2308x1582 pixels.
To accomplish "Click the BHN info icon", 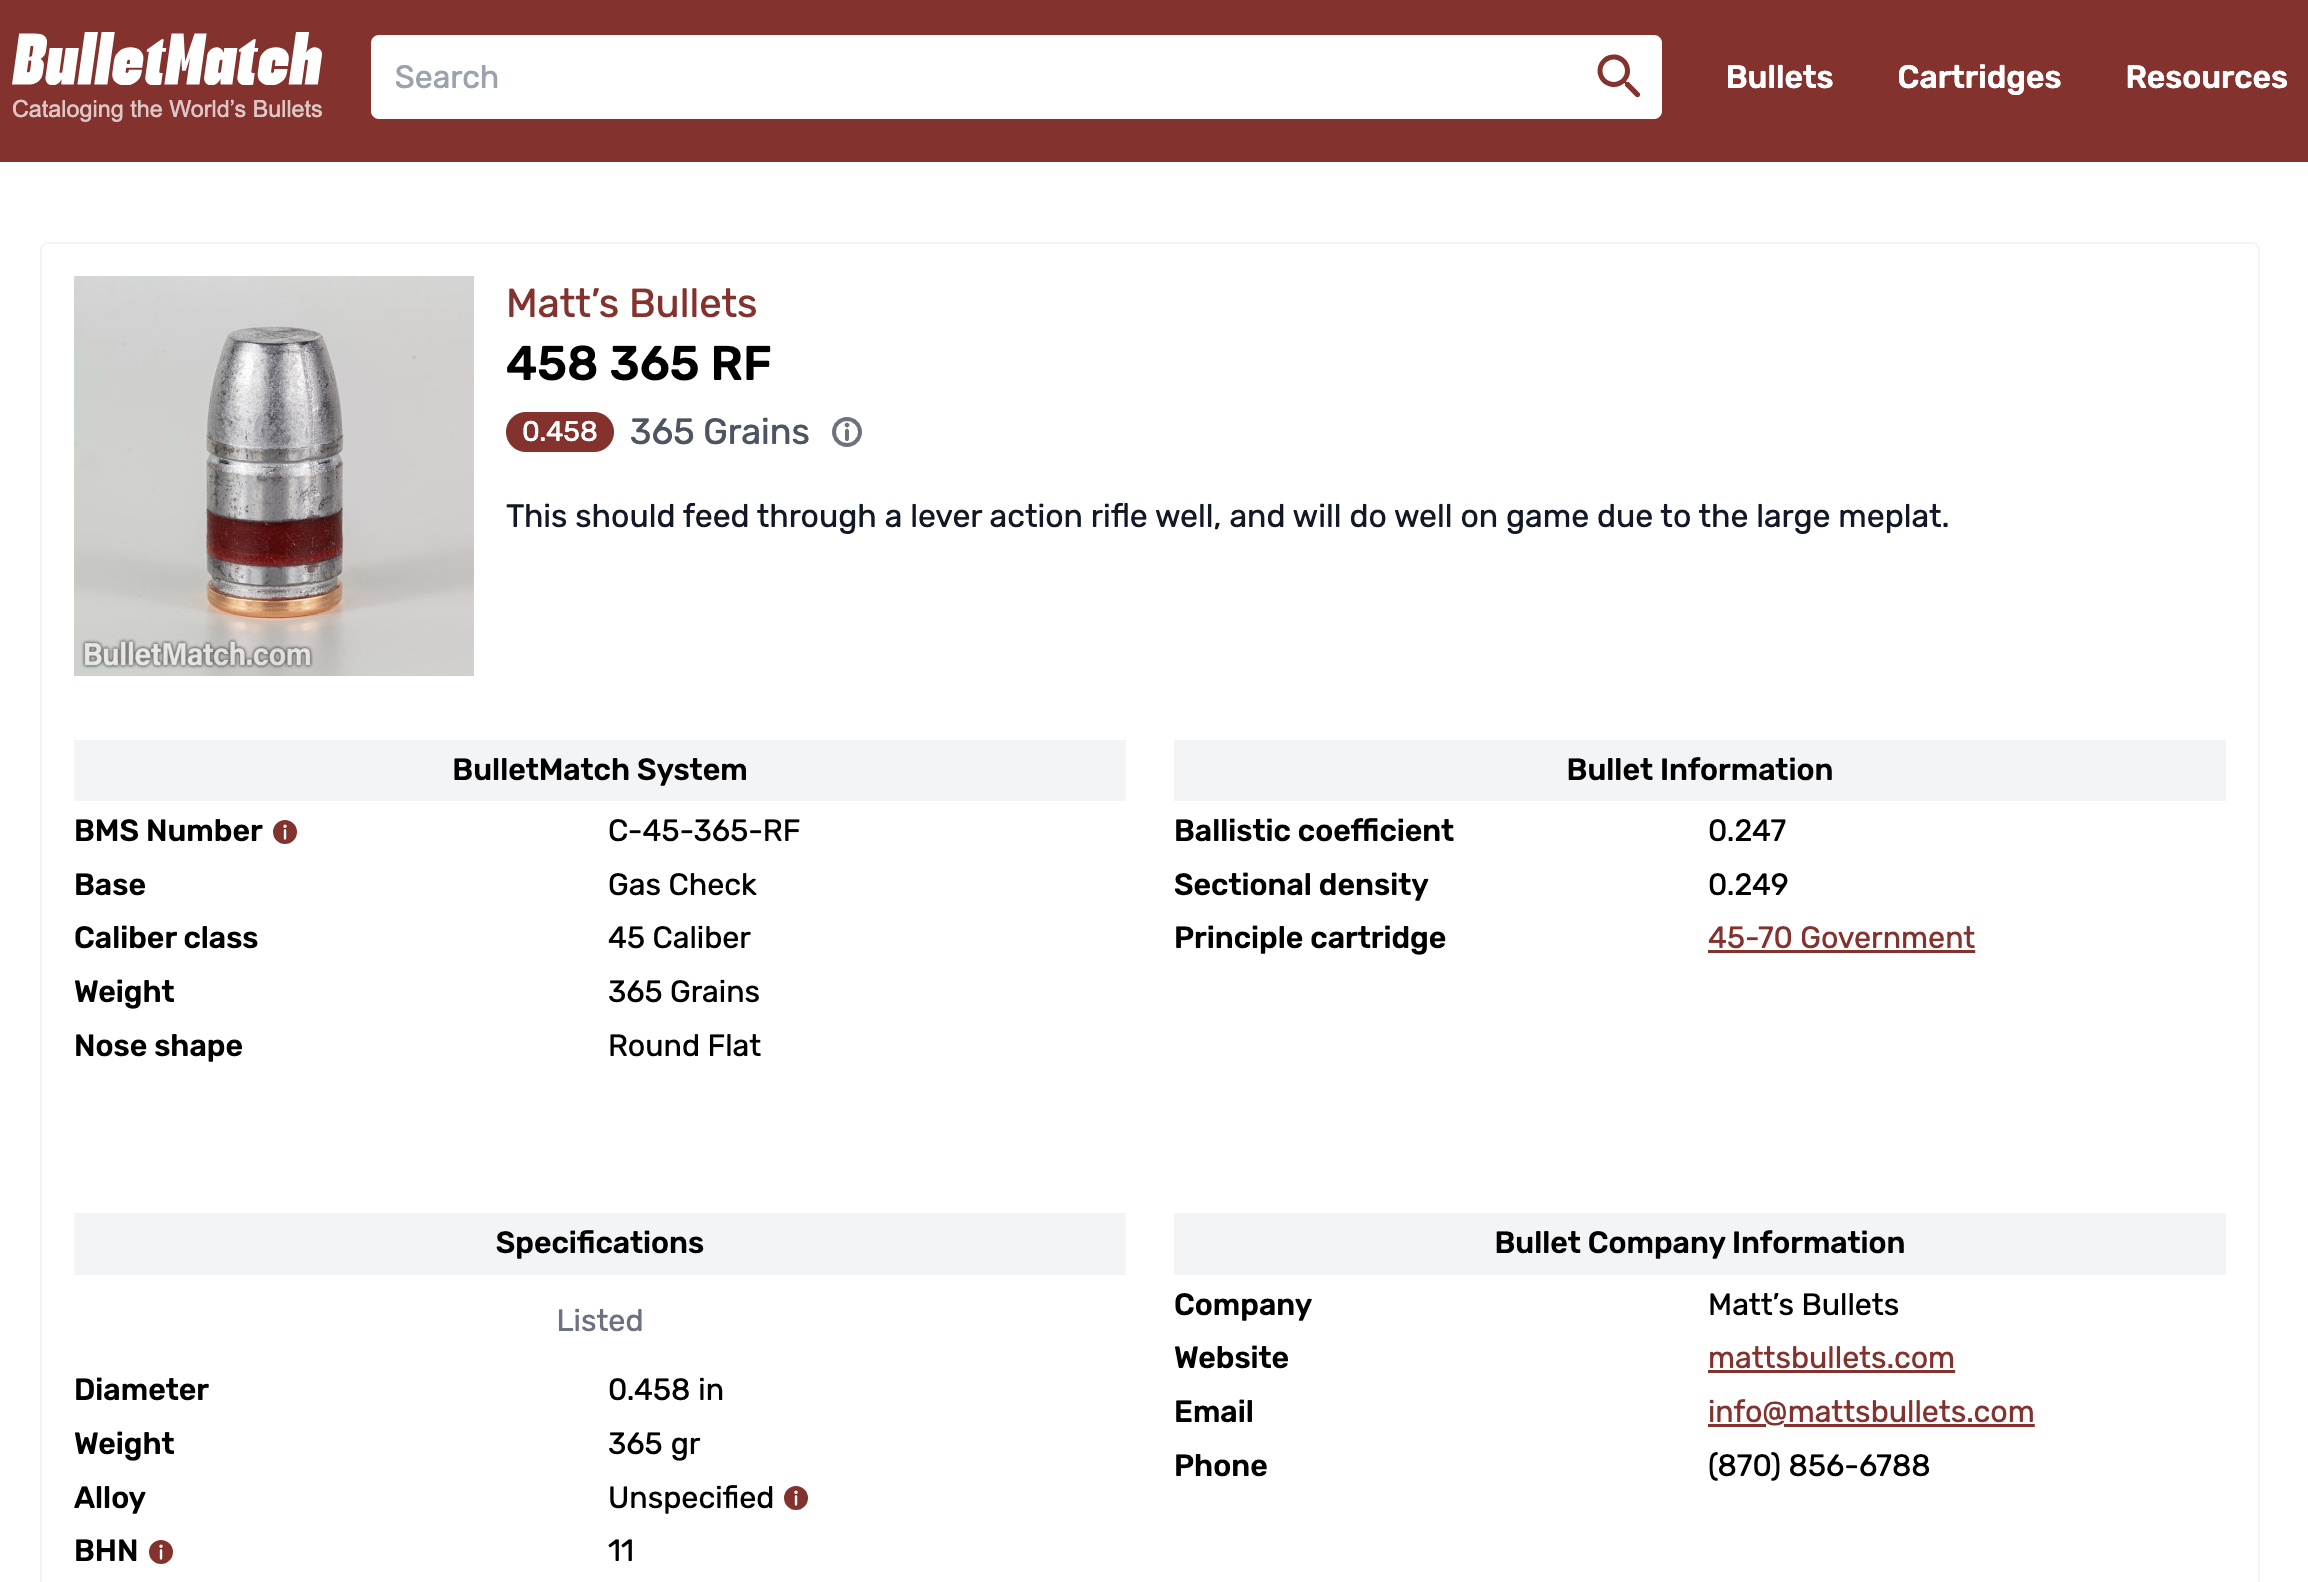I will coord(161,1552).
